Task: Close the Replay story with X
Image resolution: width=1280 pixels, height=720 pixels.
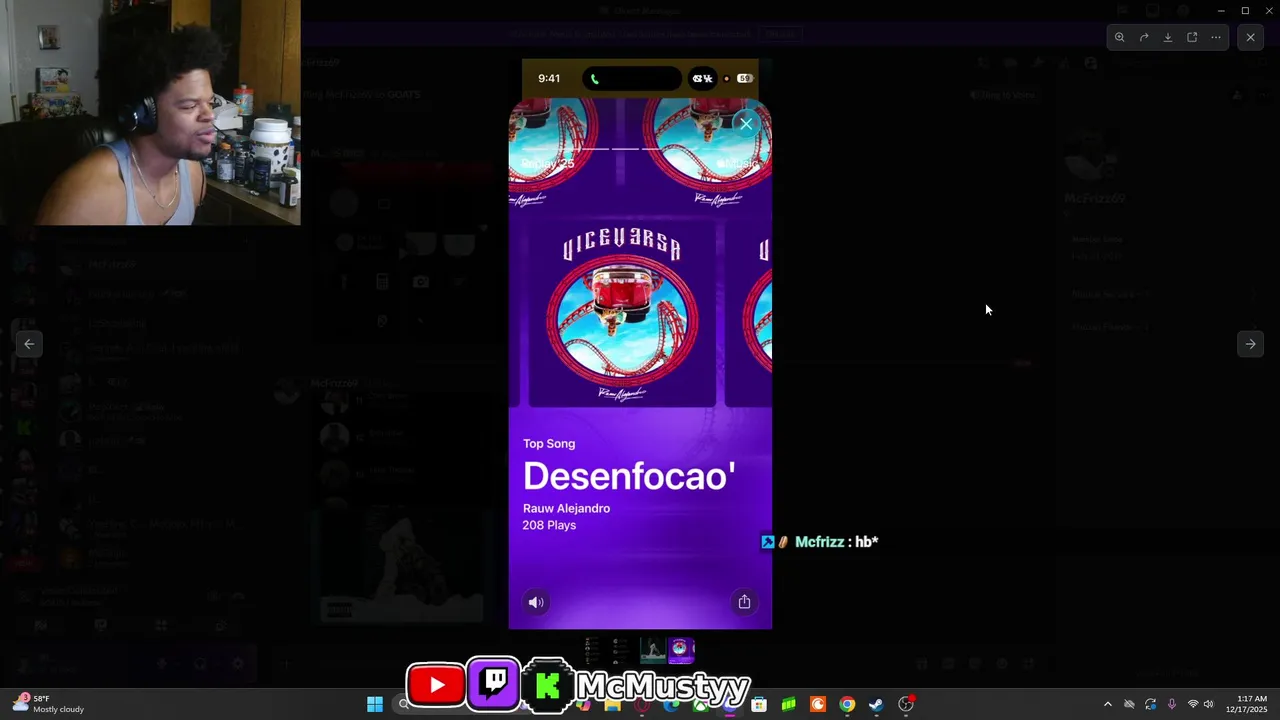Action: coord(746,124)
